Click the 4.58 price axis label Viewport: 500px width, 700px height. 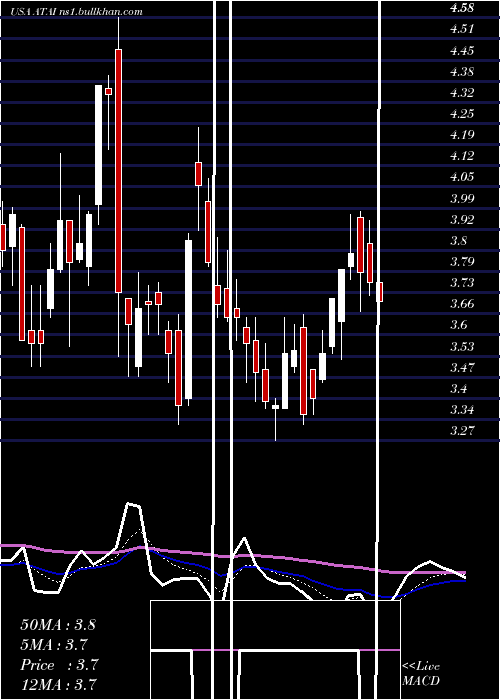462,8
